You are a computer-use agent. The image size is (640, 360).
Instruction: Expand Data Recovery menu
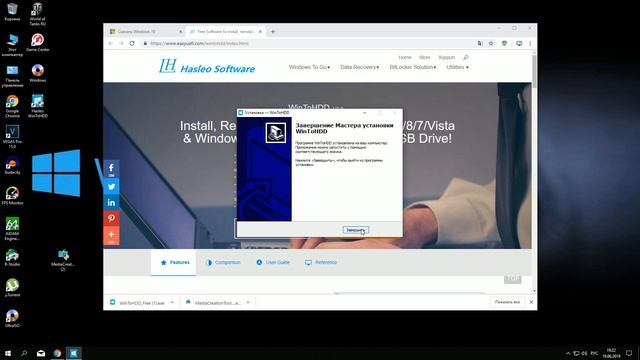point(360,67)
